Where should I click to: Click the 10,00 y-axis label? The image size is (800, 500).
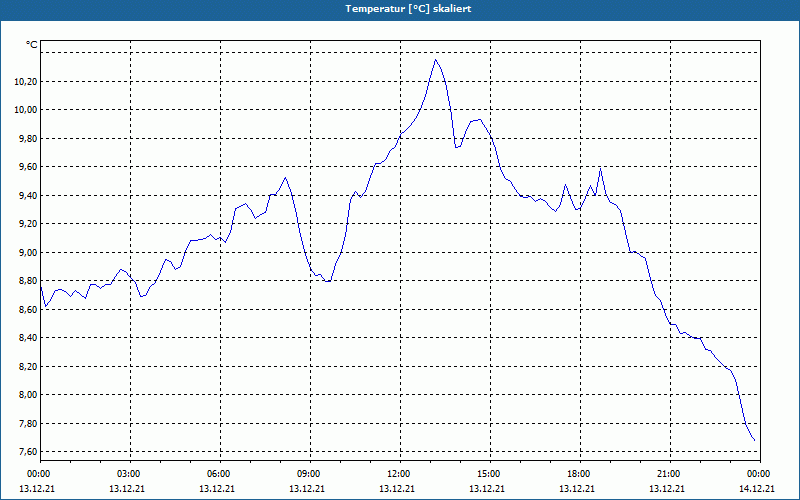(28, 110)
